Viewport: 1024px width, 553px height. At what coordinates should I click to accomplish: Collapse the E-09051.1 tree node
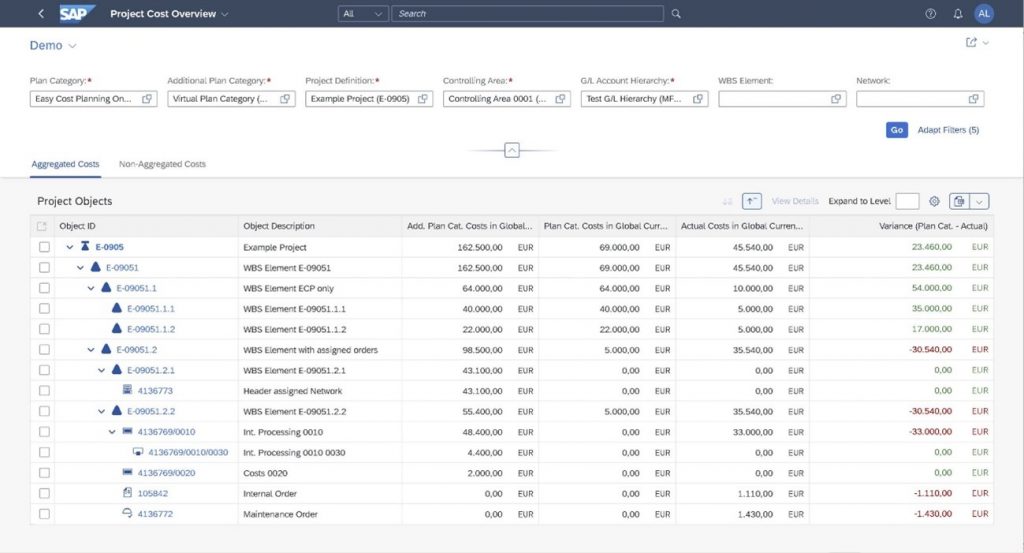tap(91, 288)
